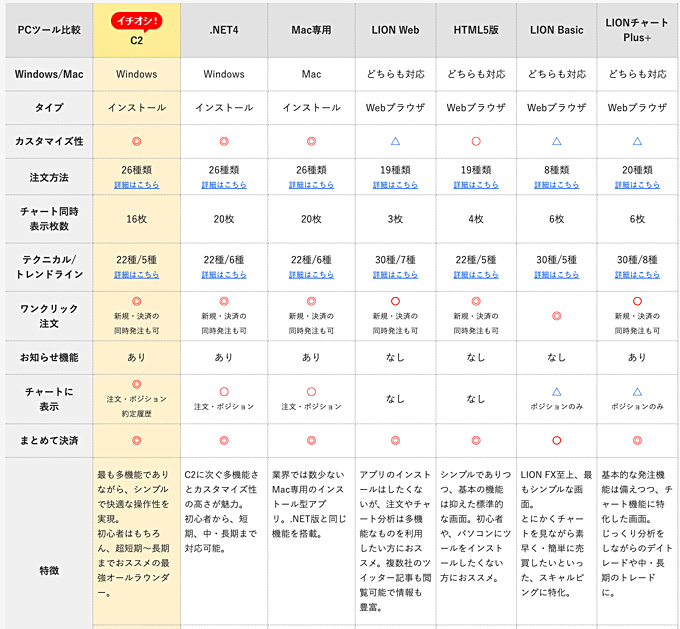The width and height of the screenshot is (680, 629).
Task: Click double-circle icon for .NET4 ワンクリック注文
Action: [x=224, y=301]
